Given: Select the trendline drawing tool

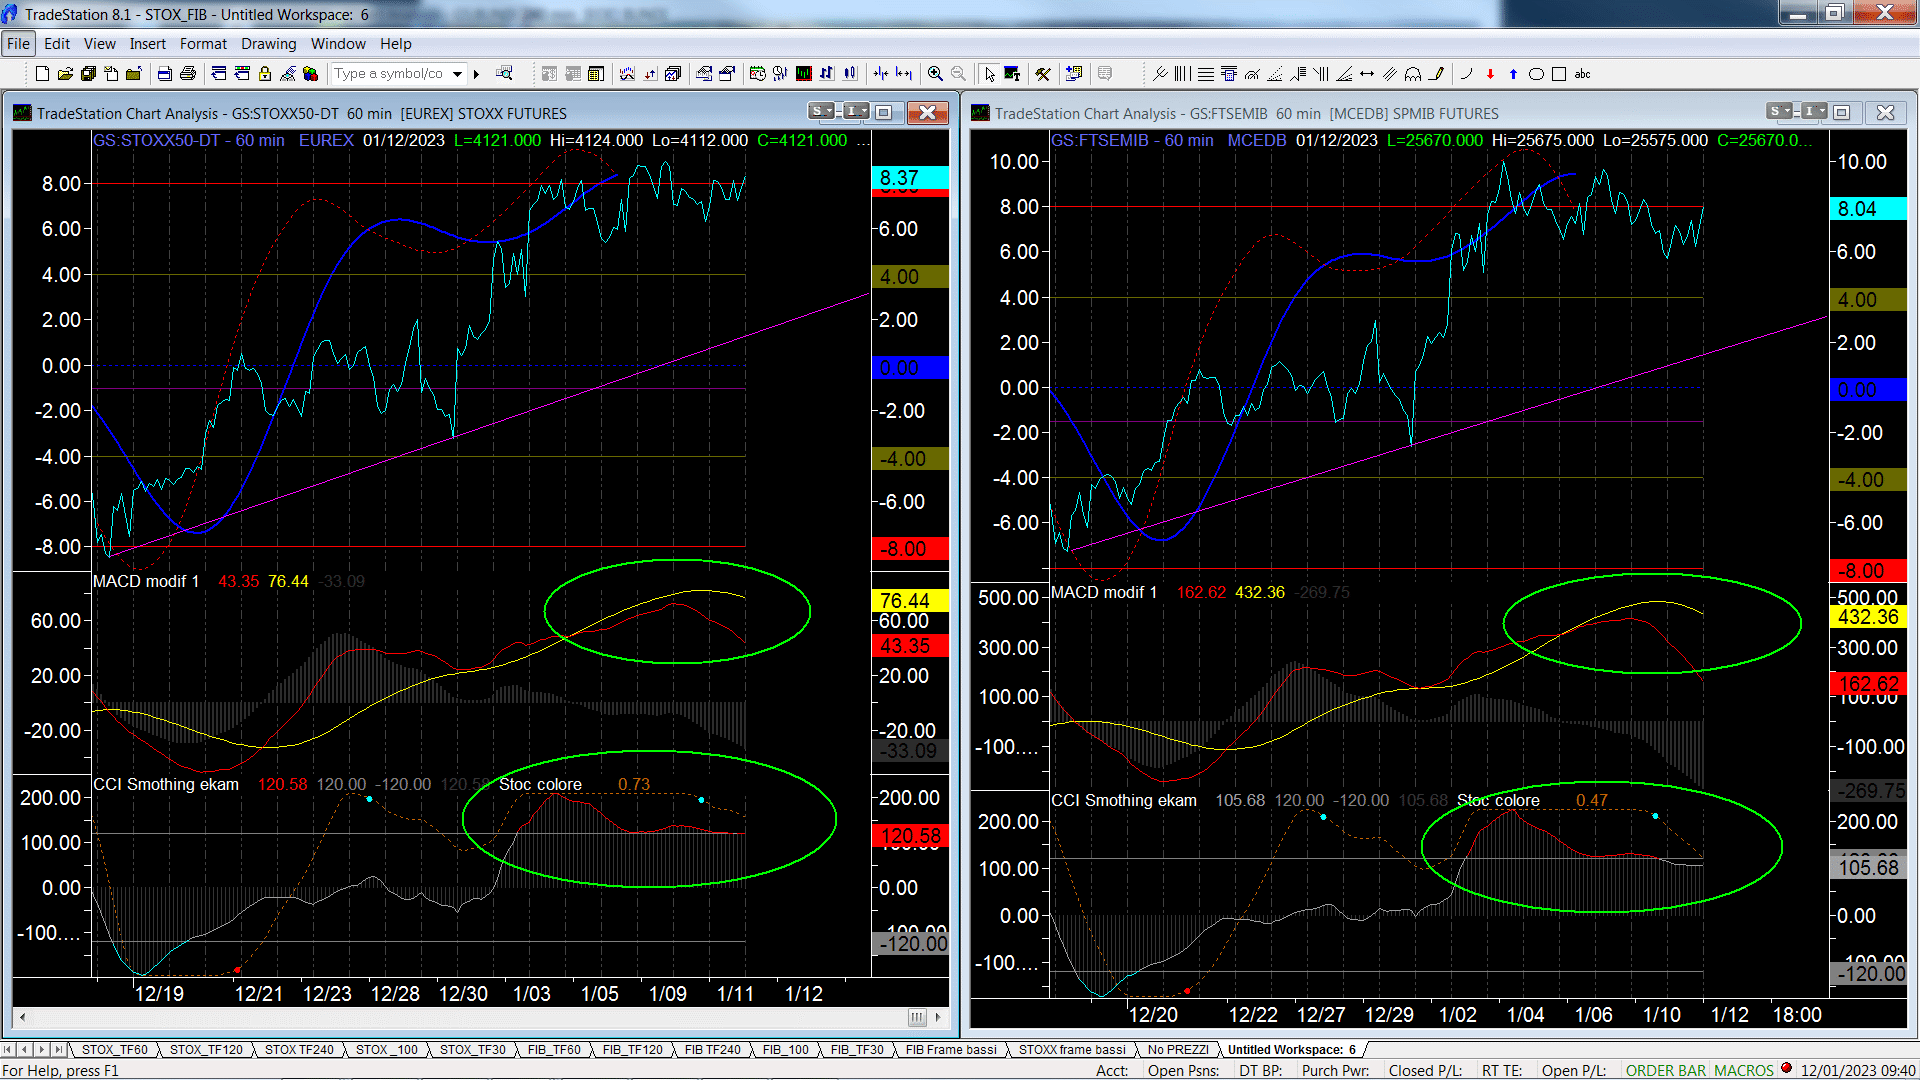Looking at the screenshot, I should click(x=1160, y=74).
